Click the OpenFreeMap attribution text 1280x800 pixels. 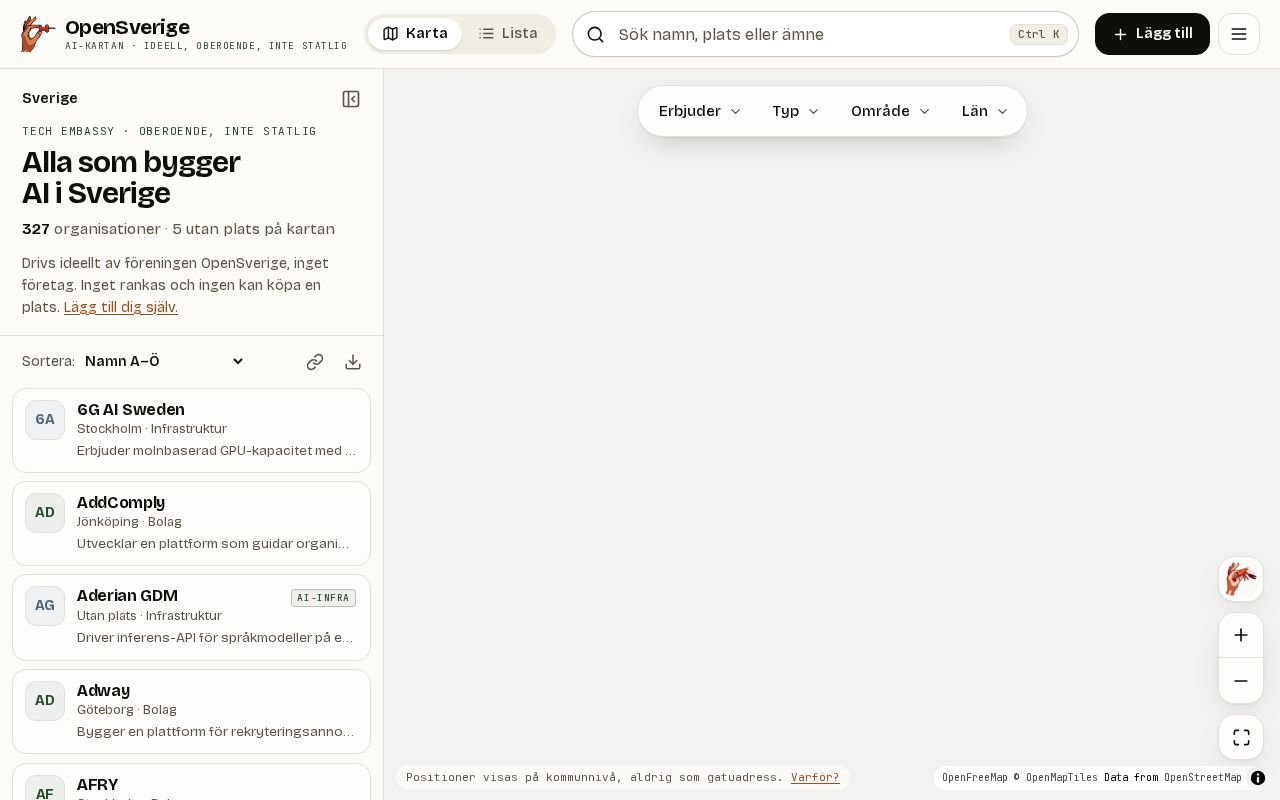pos(974,778)
